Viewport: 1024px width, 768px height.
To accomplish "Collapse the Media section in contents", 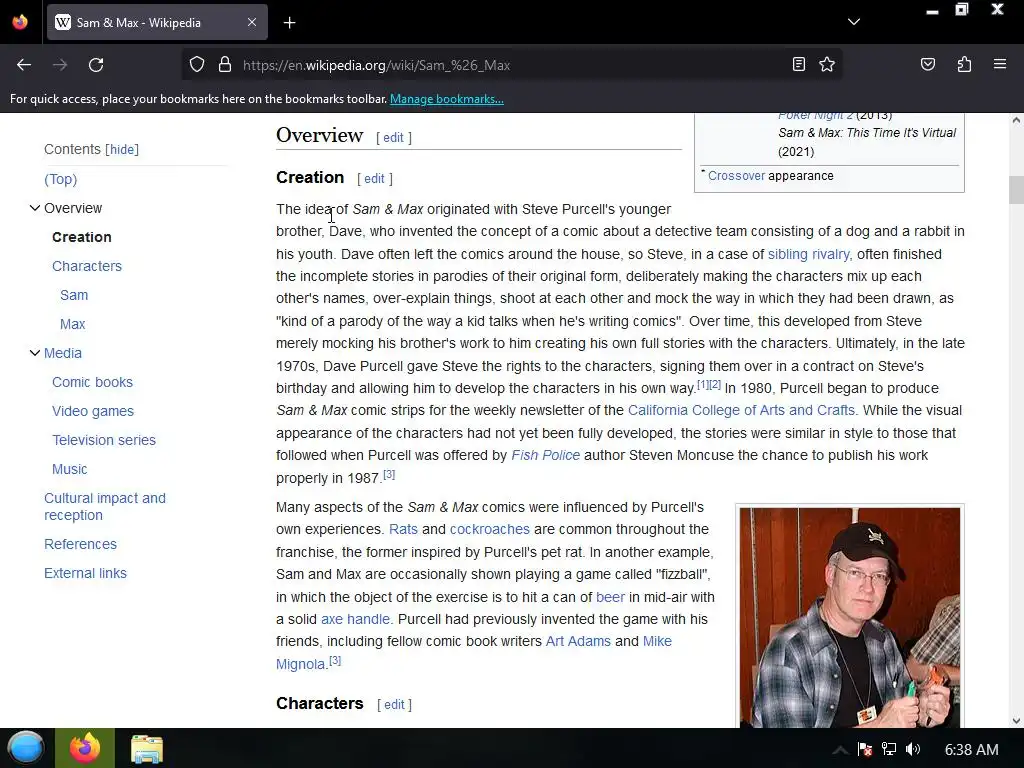I will point(35,353).
